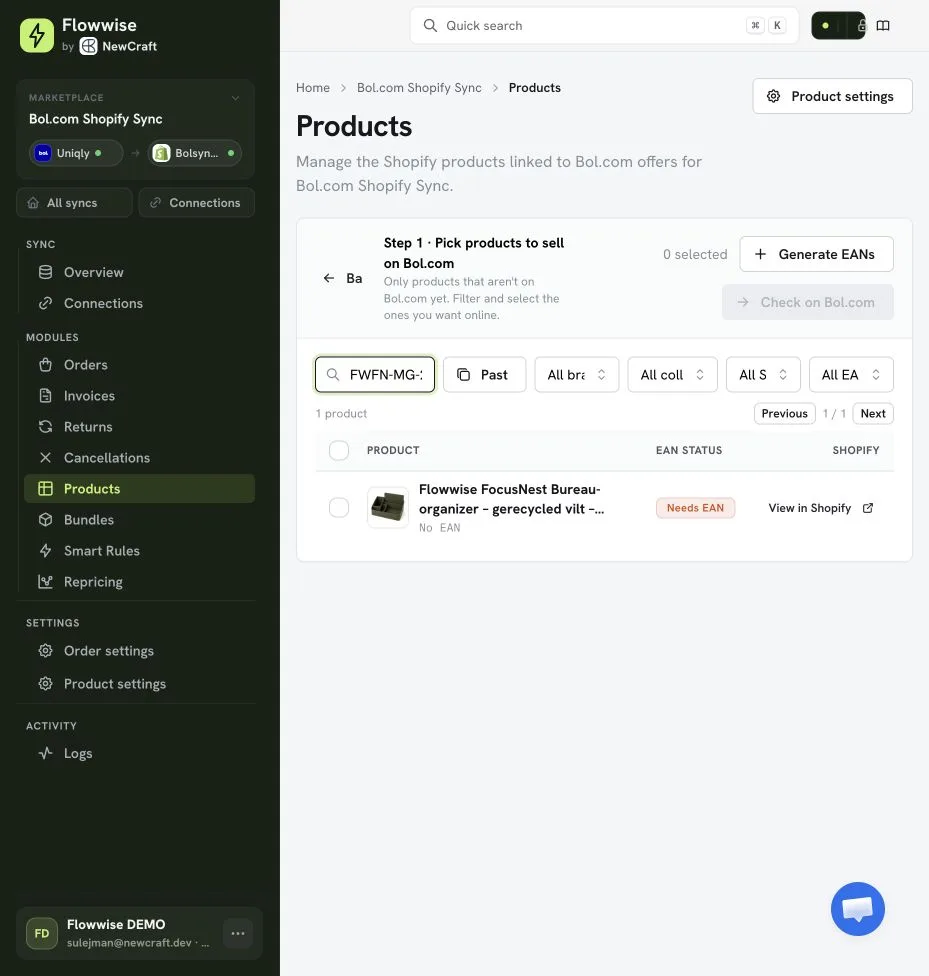Image resolution: width=929 pixels, height=976 pixels.
Task: Click the Check on Bol.com button
Action: pos(808,303)
